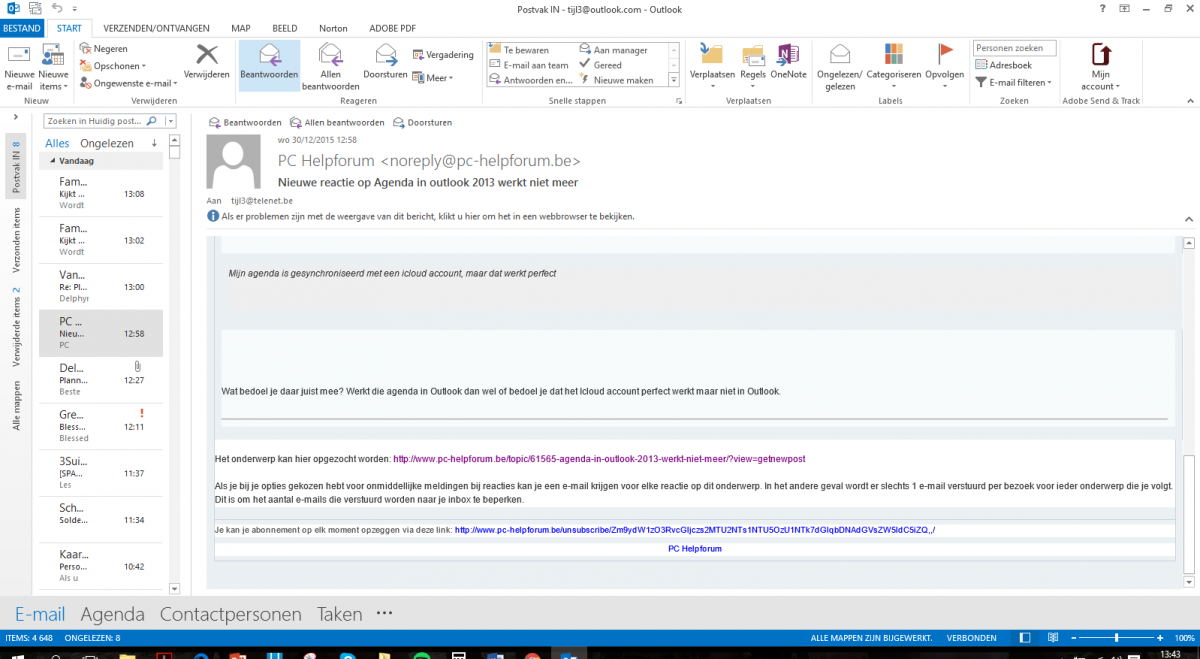Click Allen beantwoorden in the reading pane

tap(337, 122)
